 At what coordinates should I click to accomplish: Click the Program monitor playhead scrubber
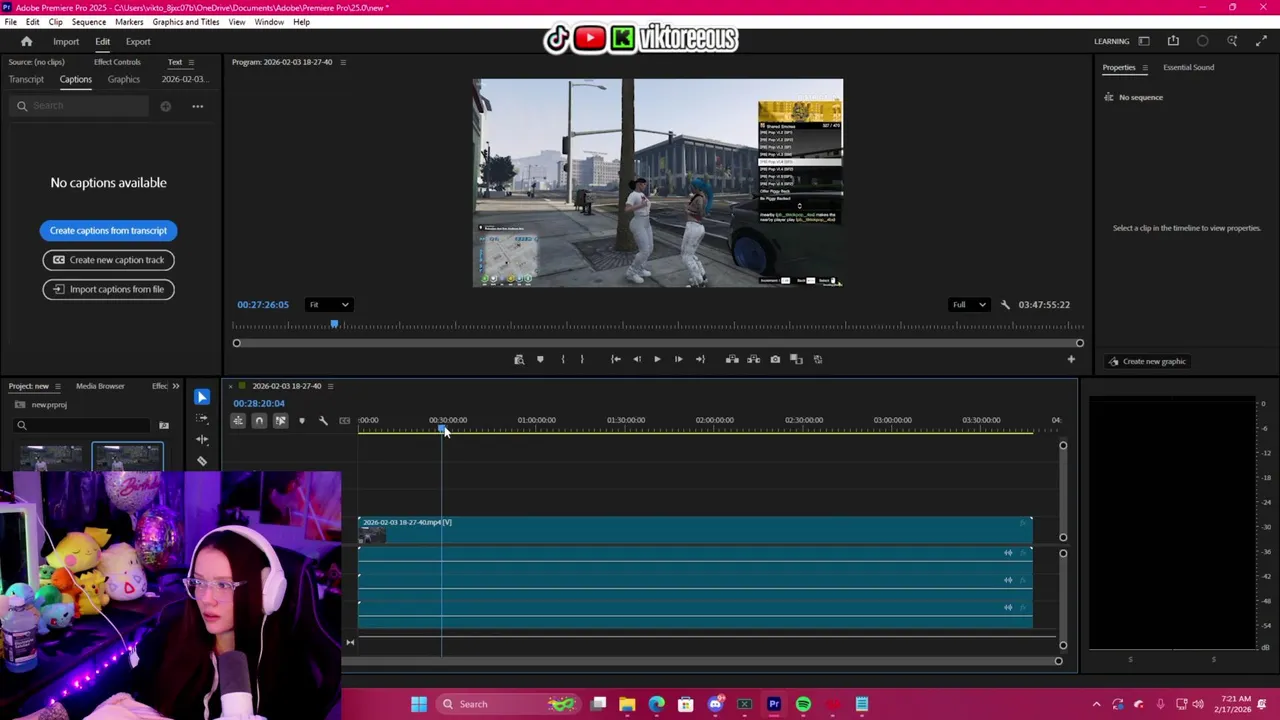coord(334,325)
